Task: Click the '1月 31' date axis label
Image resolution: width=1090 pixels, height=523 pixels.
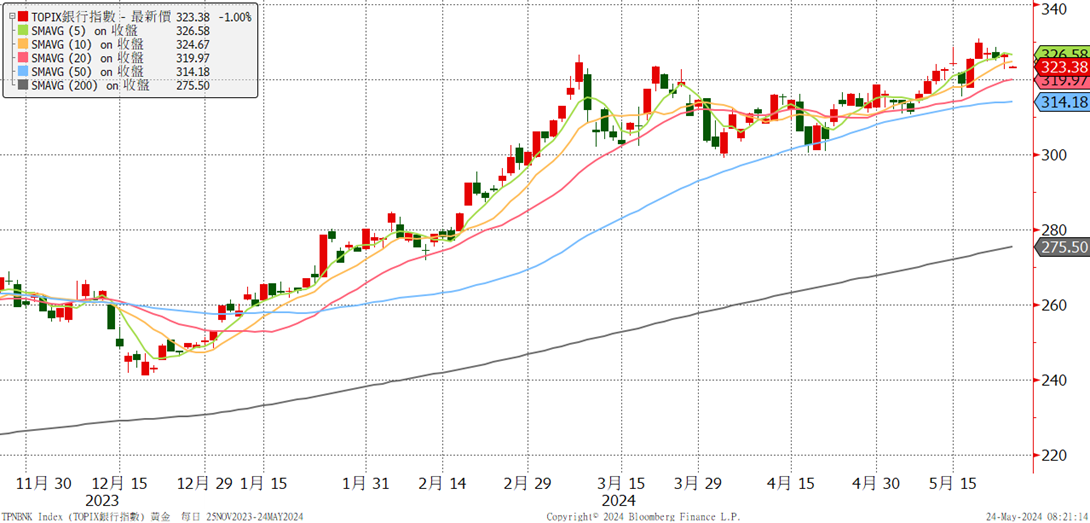Action: 364,484
